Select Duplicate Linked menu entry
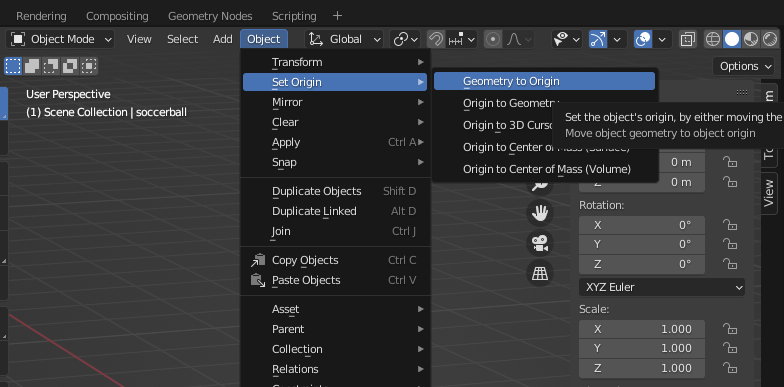Screen dimensions: 784x387 pyautogui.click(x=335, y=211)
